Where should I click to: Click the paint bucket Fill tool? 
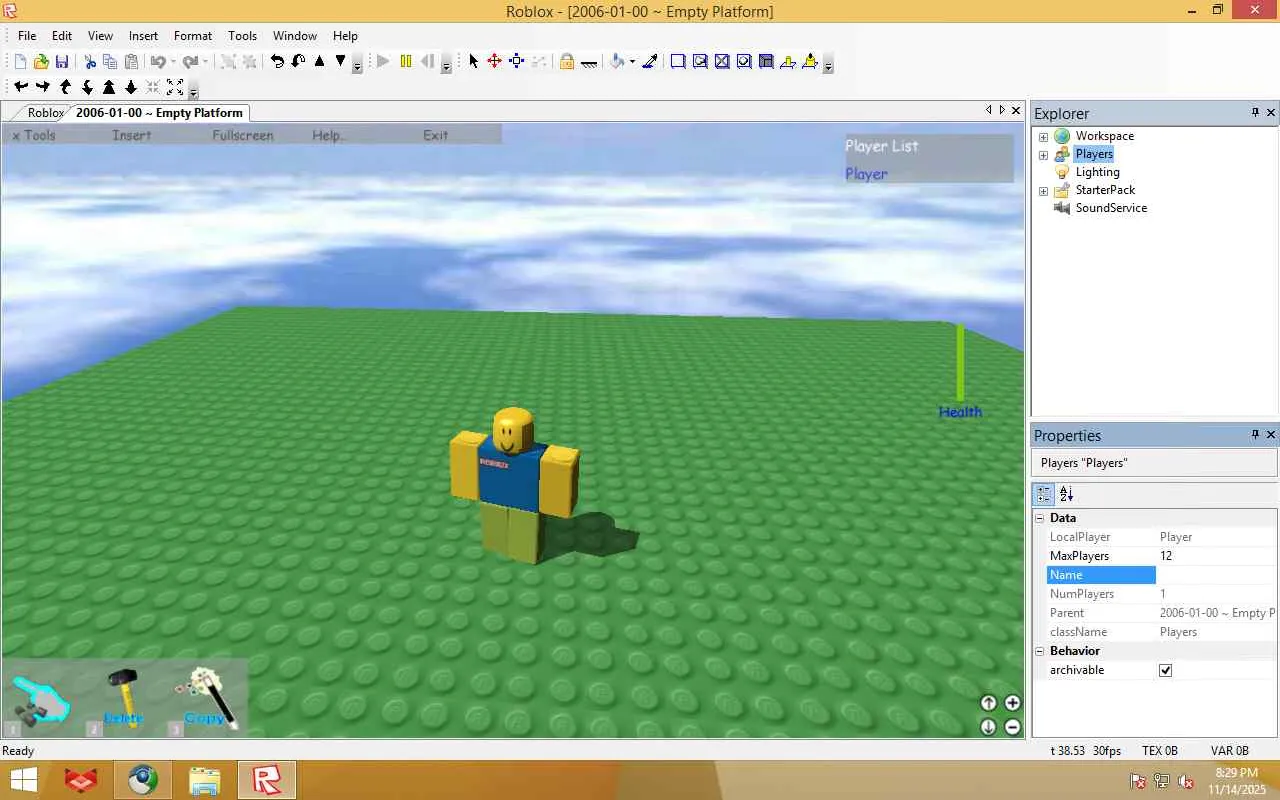(617, 61)
